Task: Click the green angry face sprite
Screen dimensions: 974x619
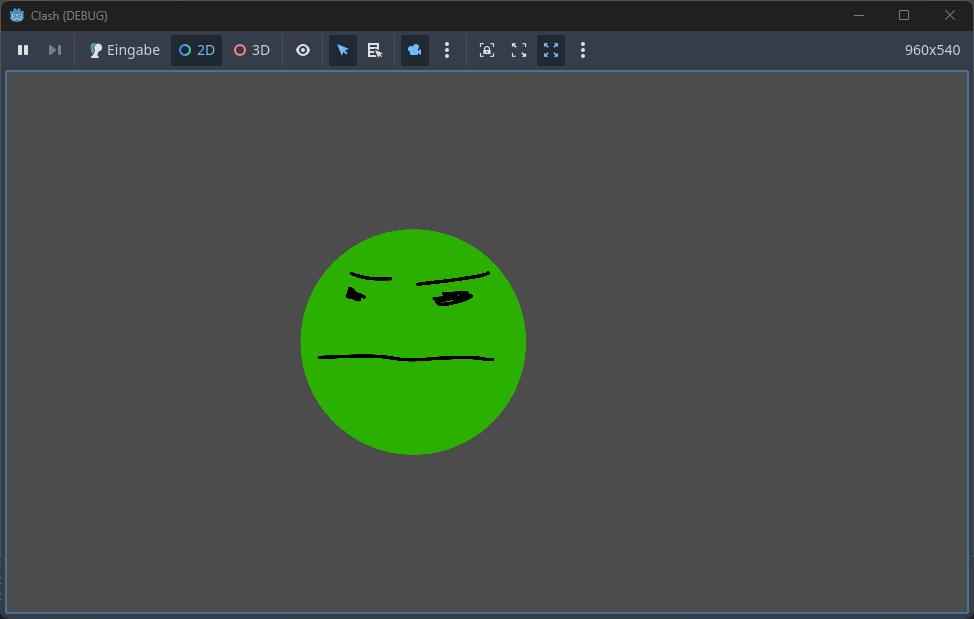Action: click(x=413, y=342)
